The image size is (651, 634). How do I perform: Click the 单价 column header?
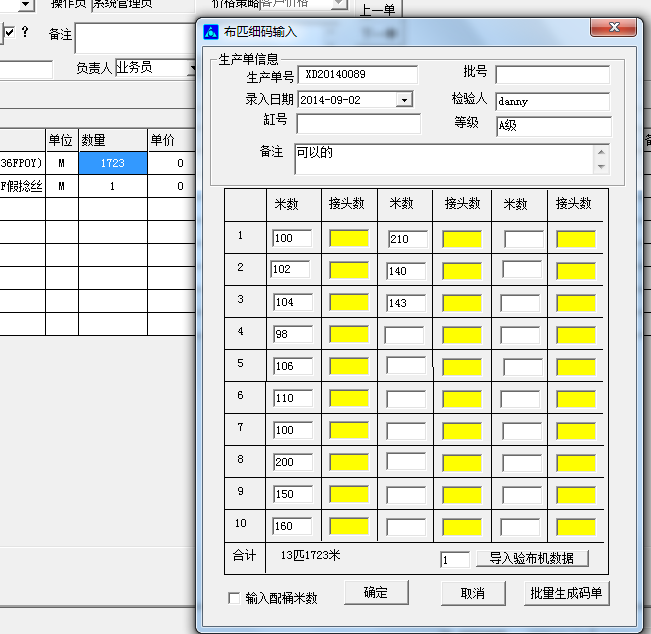[x=172, y=140]
